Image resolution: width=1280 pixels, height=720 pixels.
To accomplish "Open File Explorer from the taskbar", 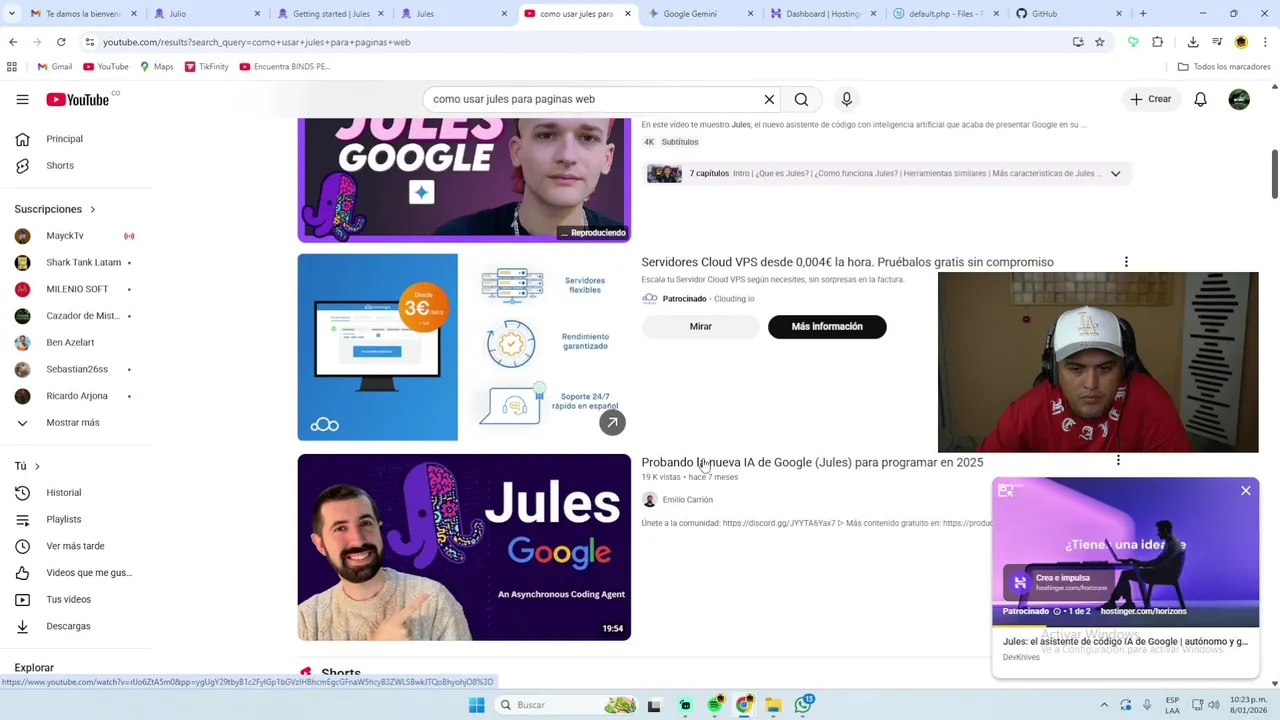I will click(x=773, y=705).
